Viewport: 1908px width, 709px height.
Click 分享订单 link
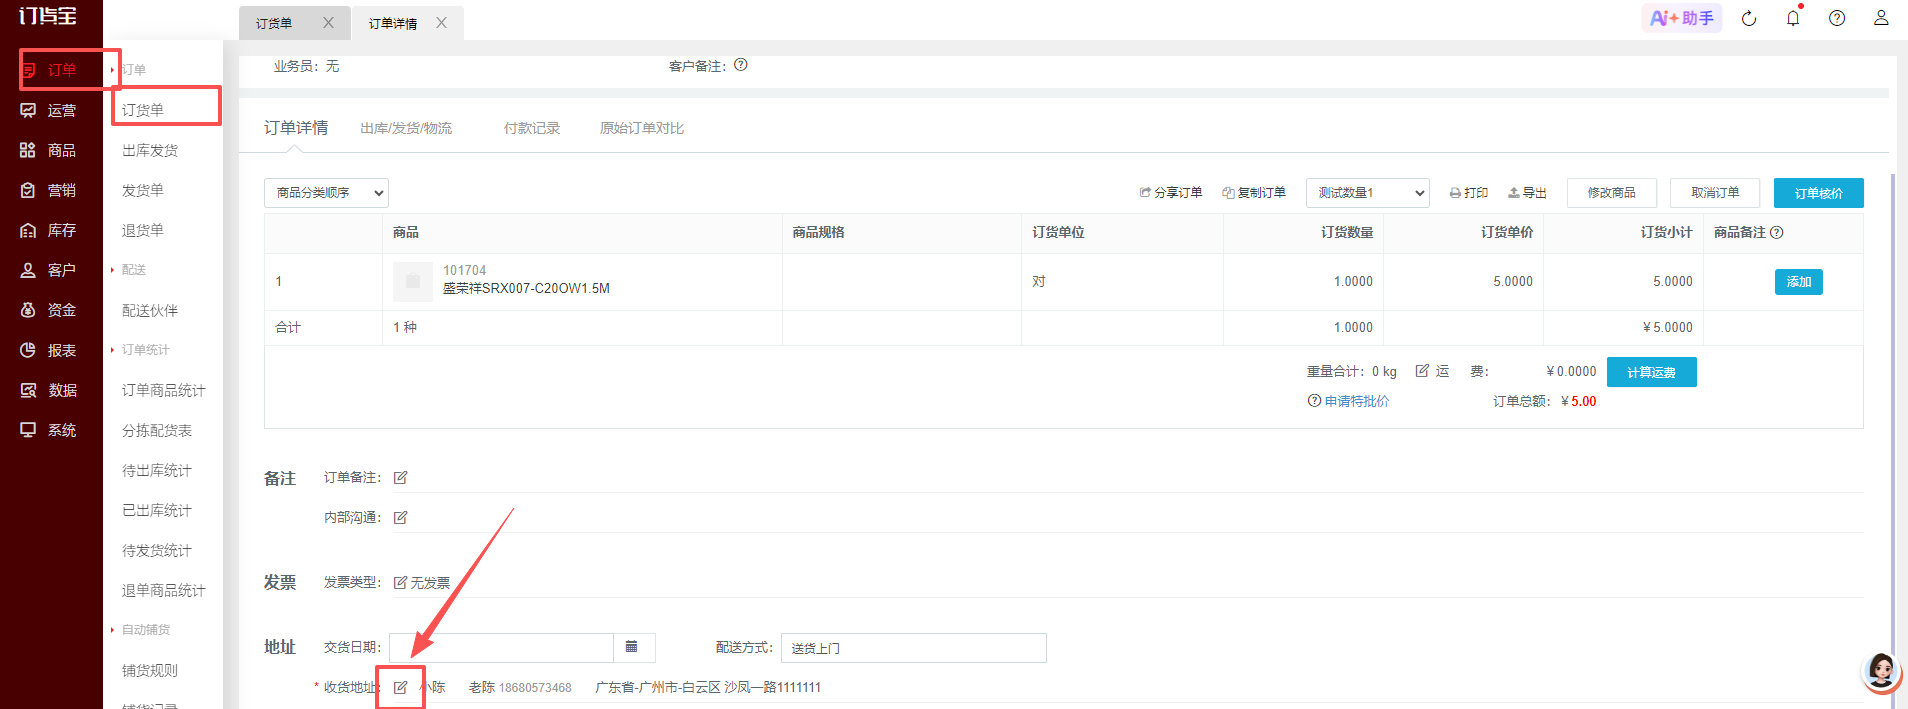[x=1171, y=193]
